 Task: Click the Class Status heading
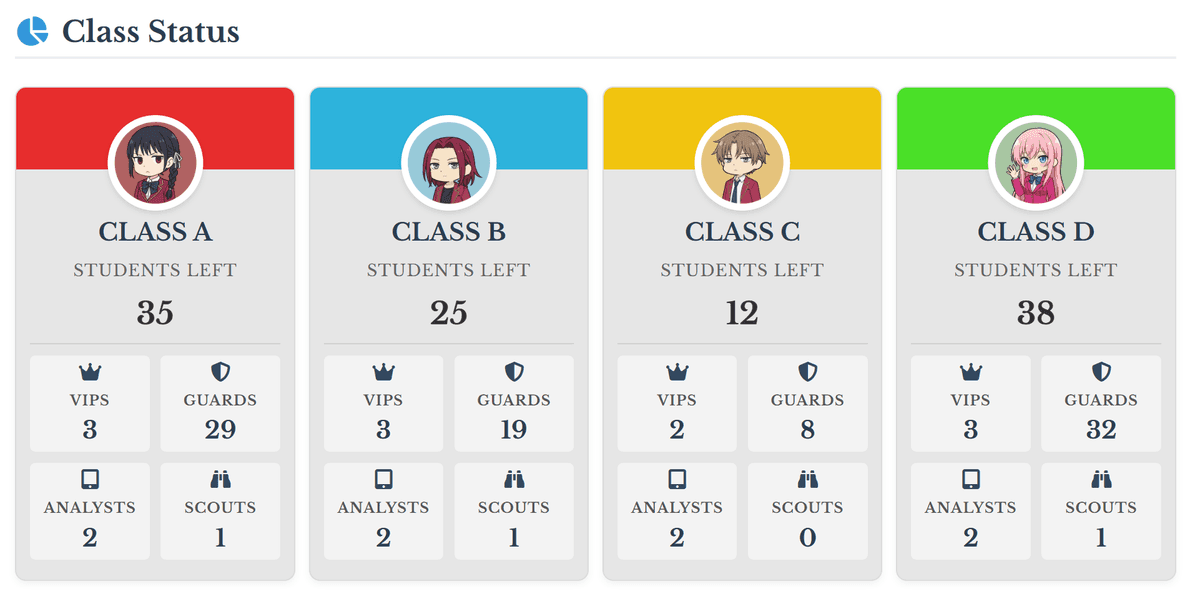click(151, 32)
